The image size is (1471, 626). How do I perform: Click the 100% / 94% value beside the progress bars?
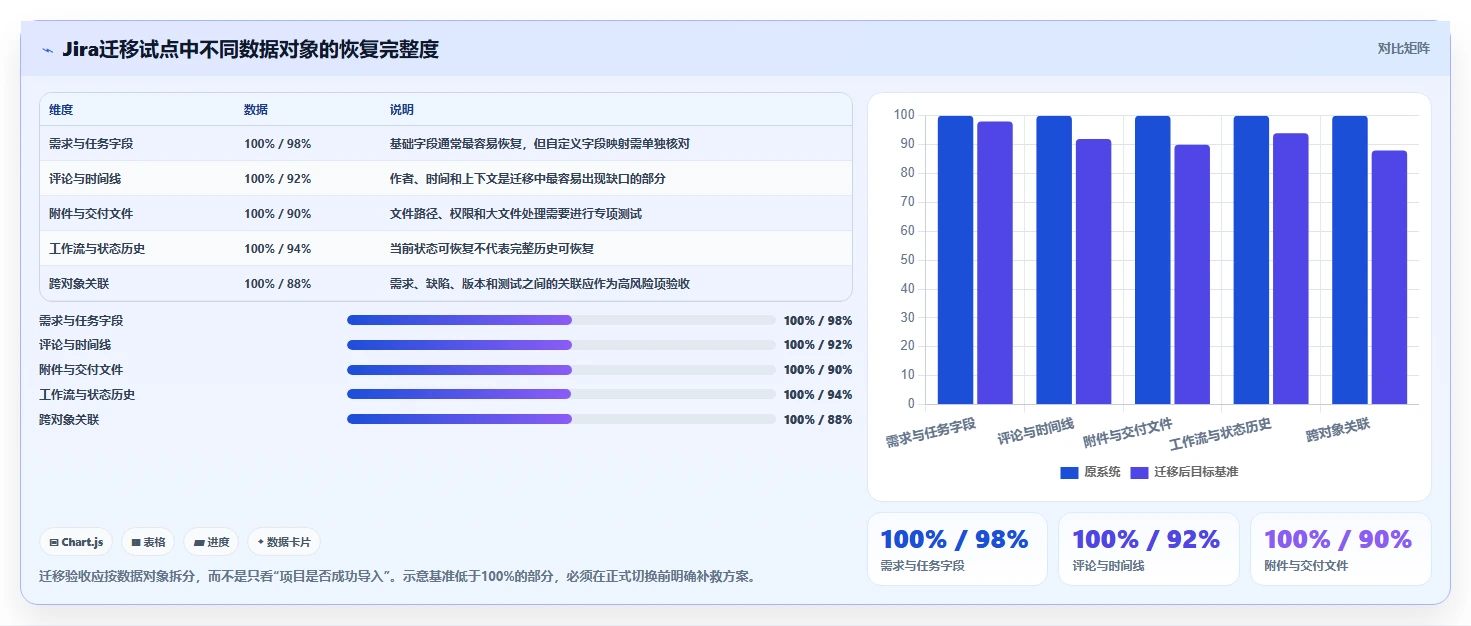click(818, 395)
